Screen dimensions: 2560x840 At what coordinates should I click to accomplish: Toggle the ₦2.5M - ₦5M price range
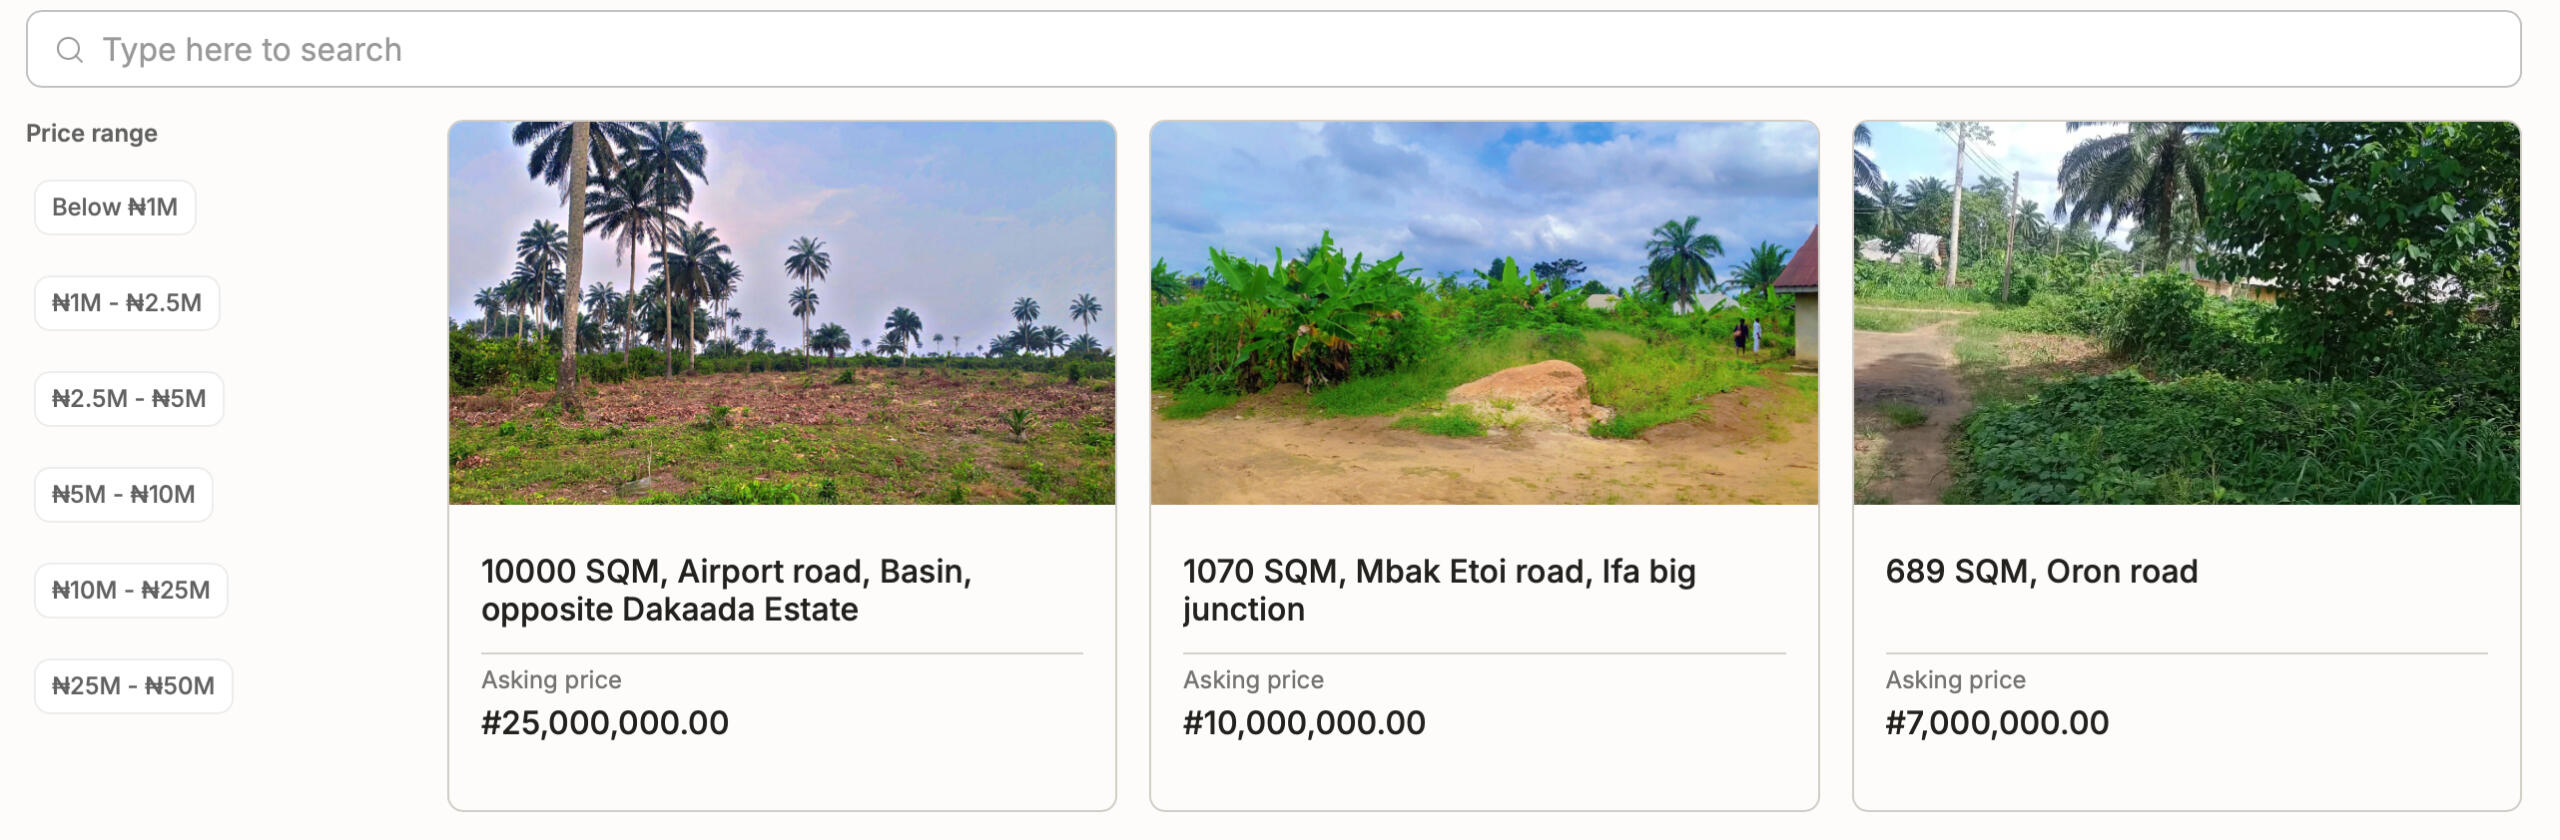coord(128,398)
